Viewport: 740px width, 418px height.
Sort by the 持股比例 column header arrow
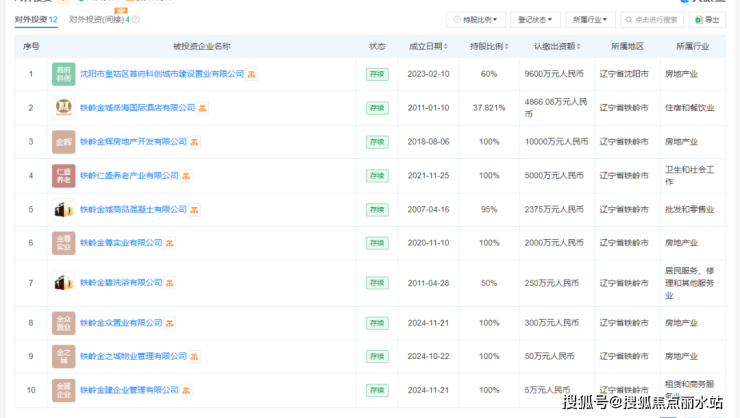[508, 47]
